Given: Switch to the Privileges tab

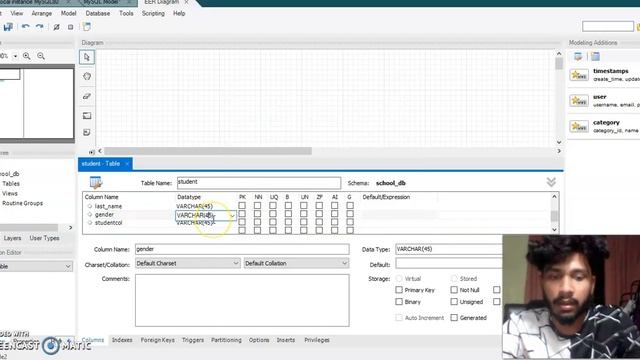Looking at the screenshot, I should coord(317,340).
